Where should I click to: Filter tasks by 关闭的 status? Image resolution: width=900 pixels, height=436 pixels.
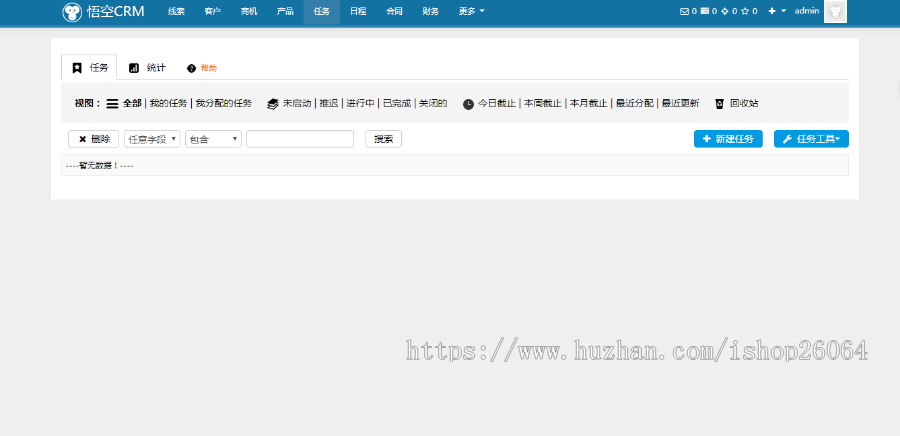click(x=433, y=103)
